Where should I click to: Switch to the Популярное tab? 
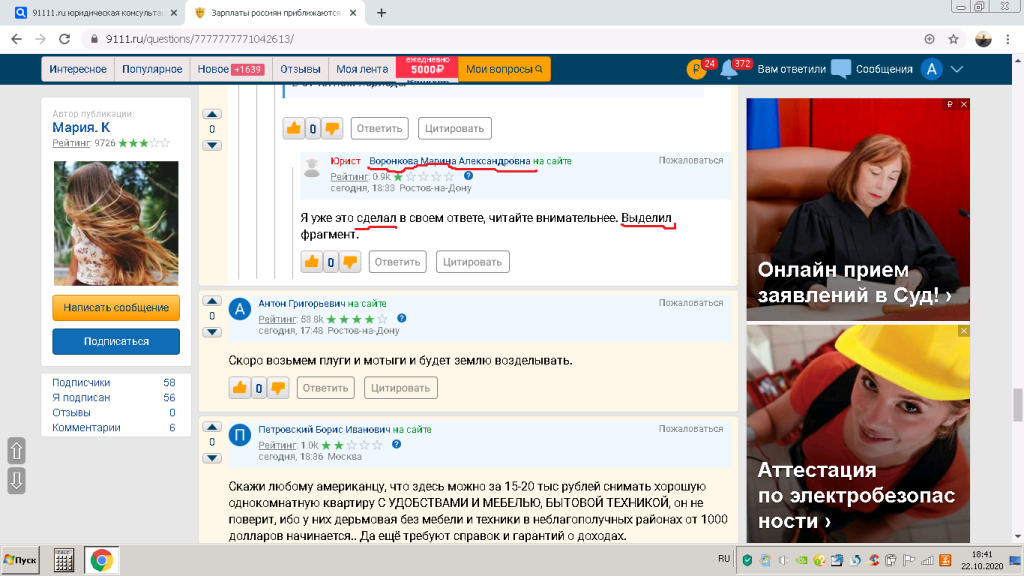click(152, 69)
